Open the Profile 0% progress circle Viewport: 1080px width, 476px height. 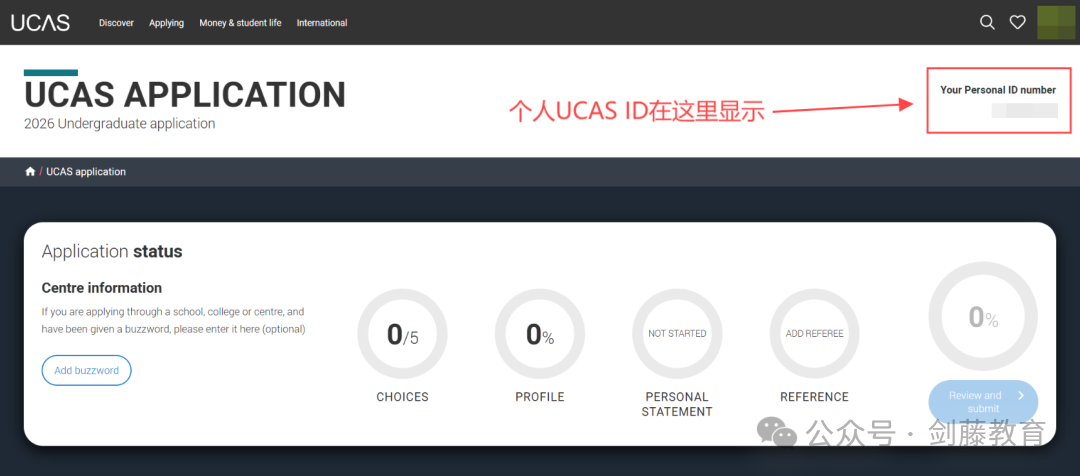(x=540, y=334)
